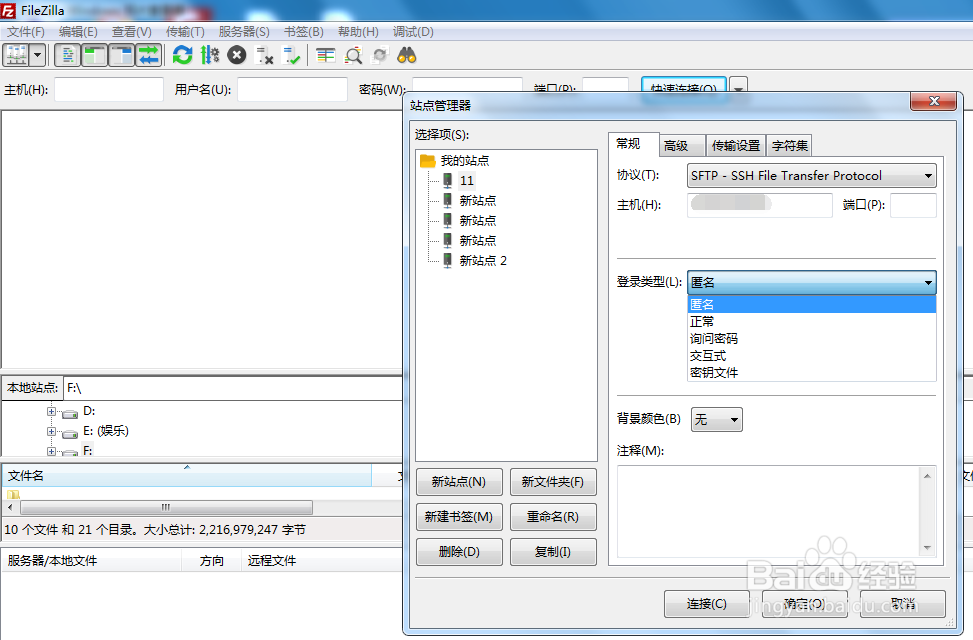Click the quick connect 主机(H) input field
The width and height of the screenshot is (973, 640).
(x=109, y=89)
